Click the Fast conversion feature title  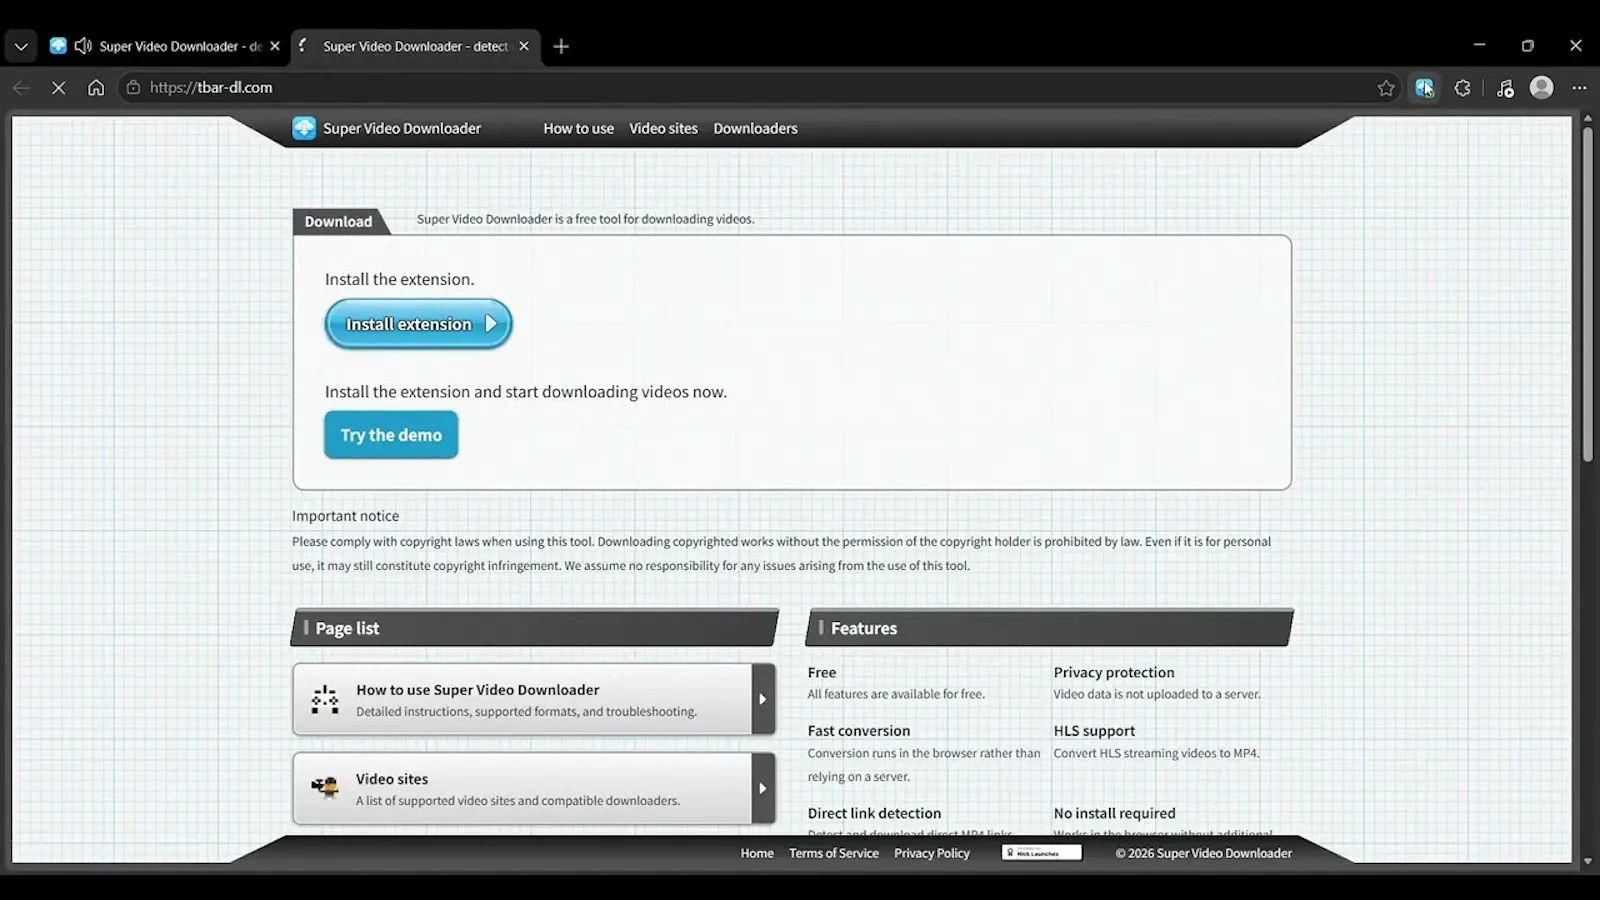859,731
